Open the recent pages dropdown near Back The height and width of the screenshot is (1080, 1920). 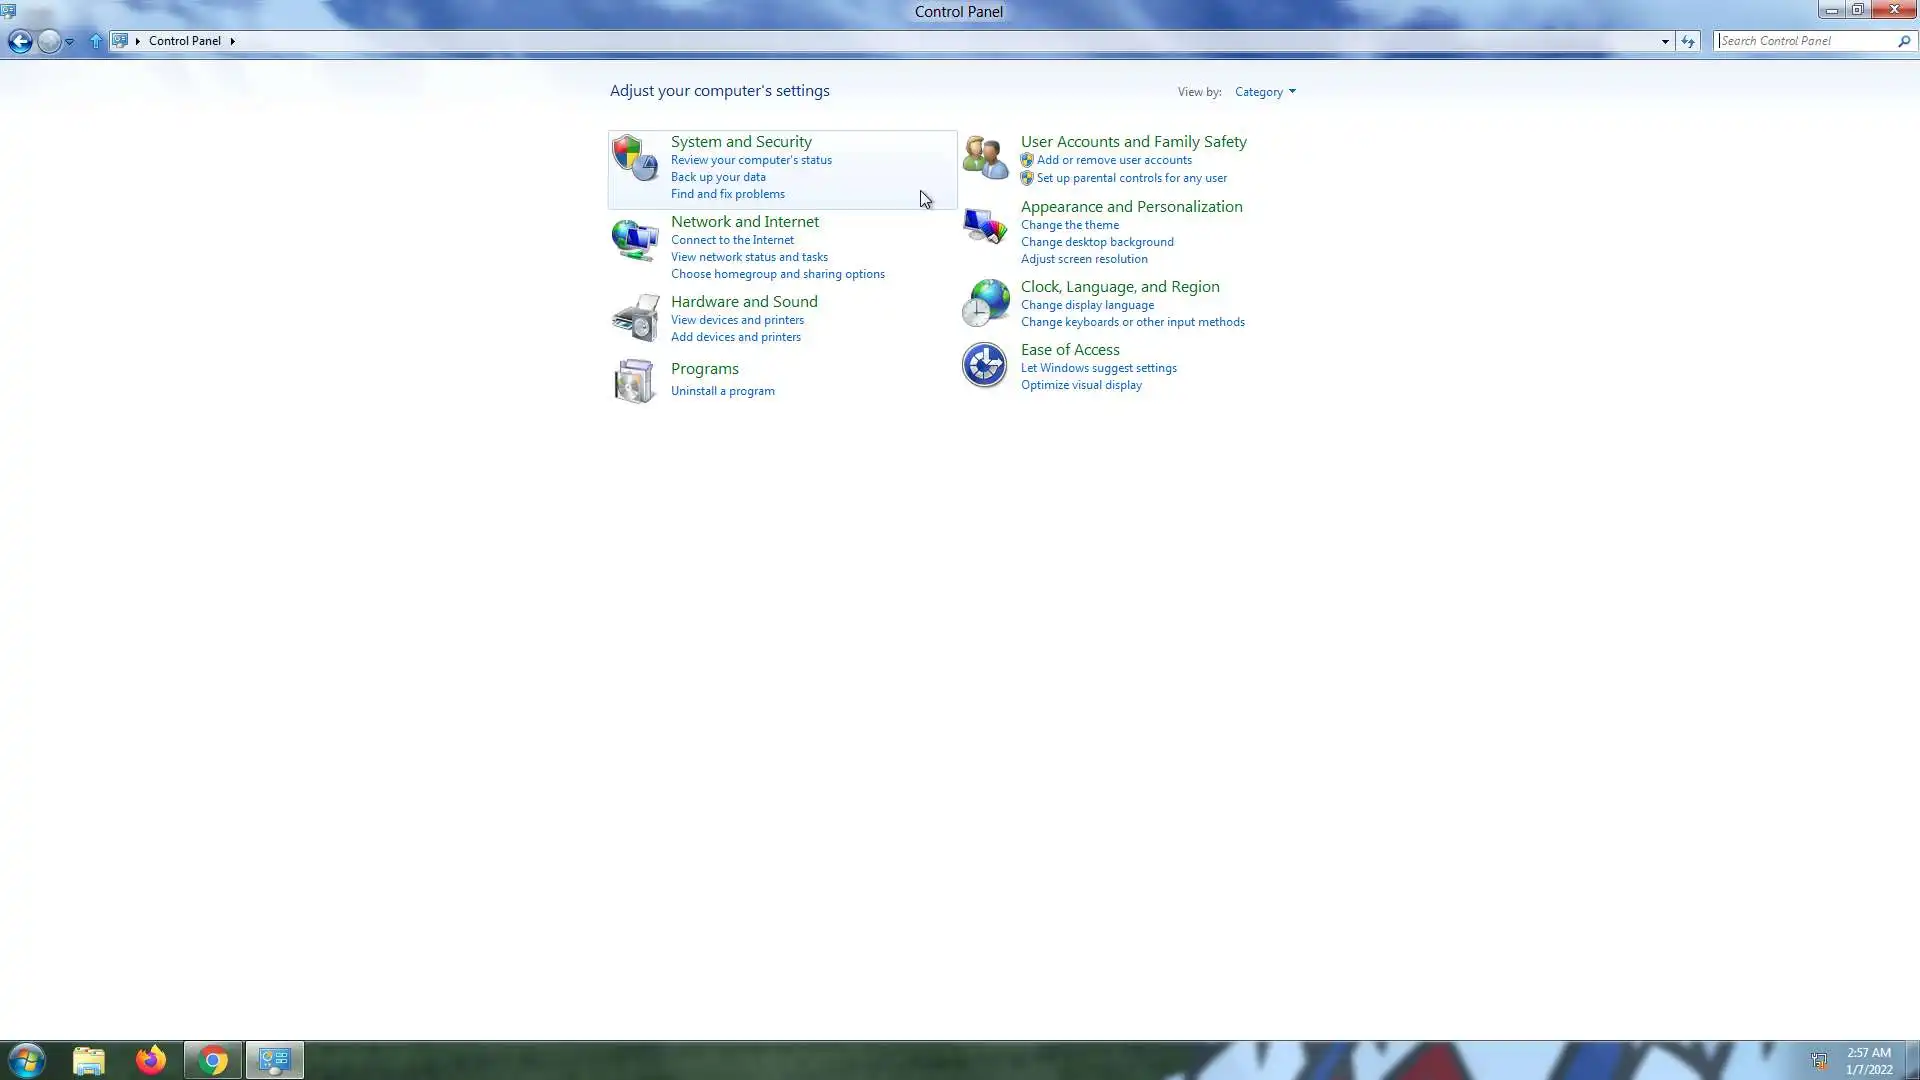69,42
